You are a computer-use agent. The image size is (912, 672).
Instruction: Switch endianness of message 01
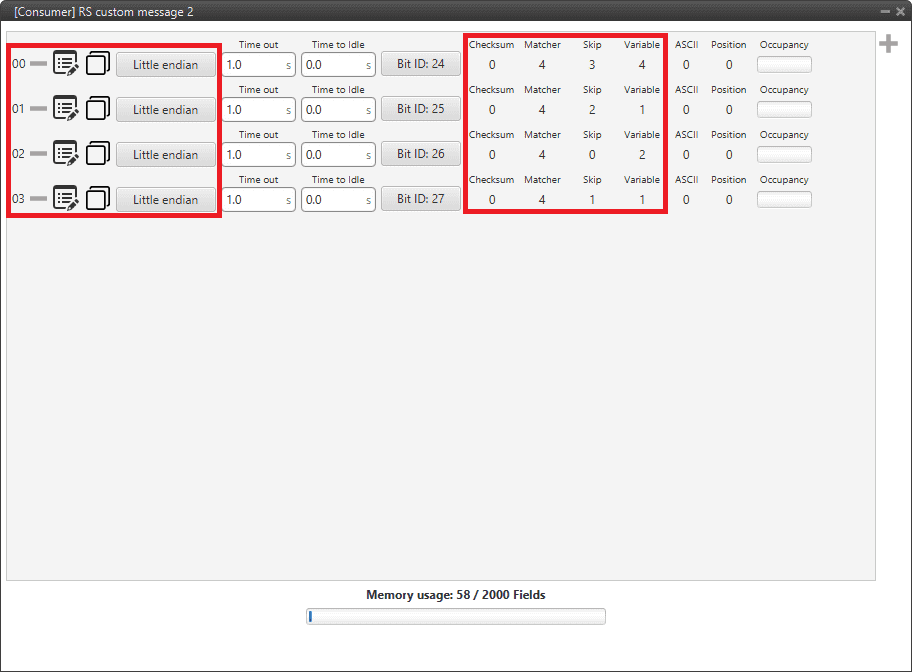(x=166, y=110)
